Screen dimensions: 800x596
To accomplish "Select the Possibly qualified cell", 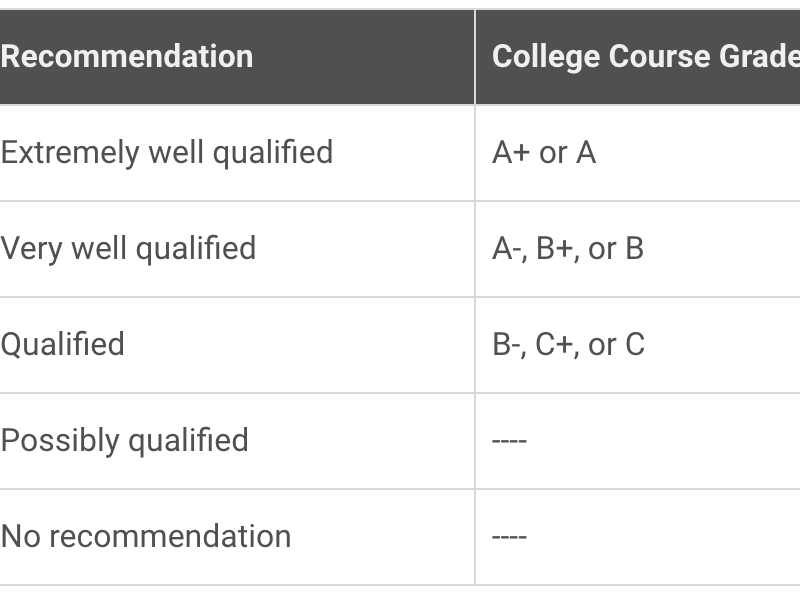I will [x=237, y=440].
